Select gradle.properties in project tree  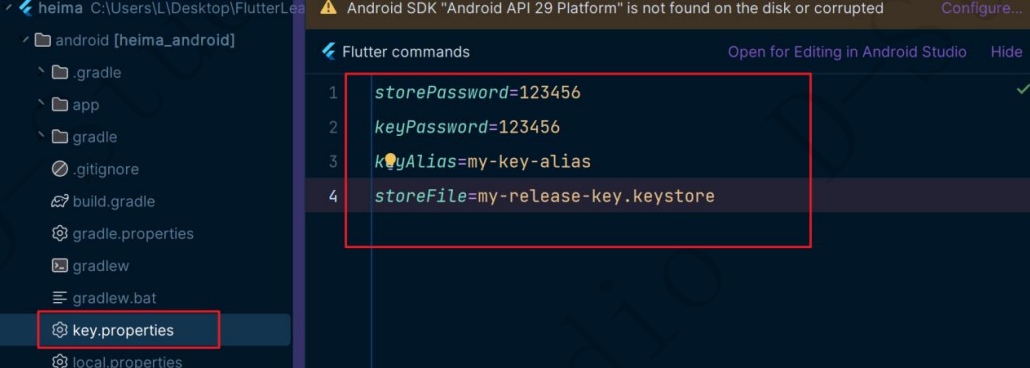133,234
